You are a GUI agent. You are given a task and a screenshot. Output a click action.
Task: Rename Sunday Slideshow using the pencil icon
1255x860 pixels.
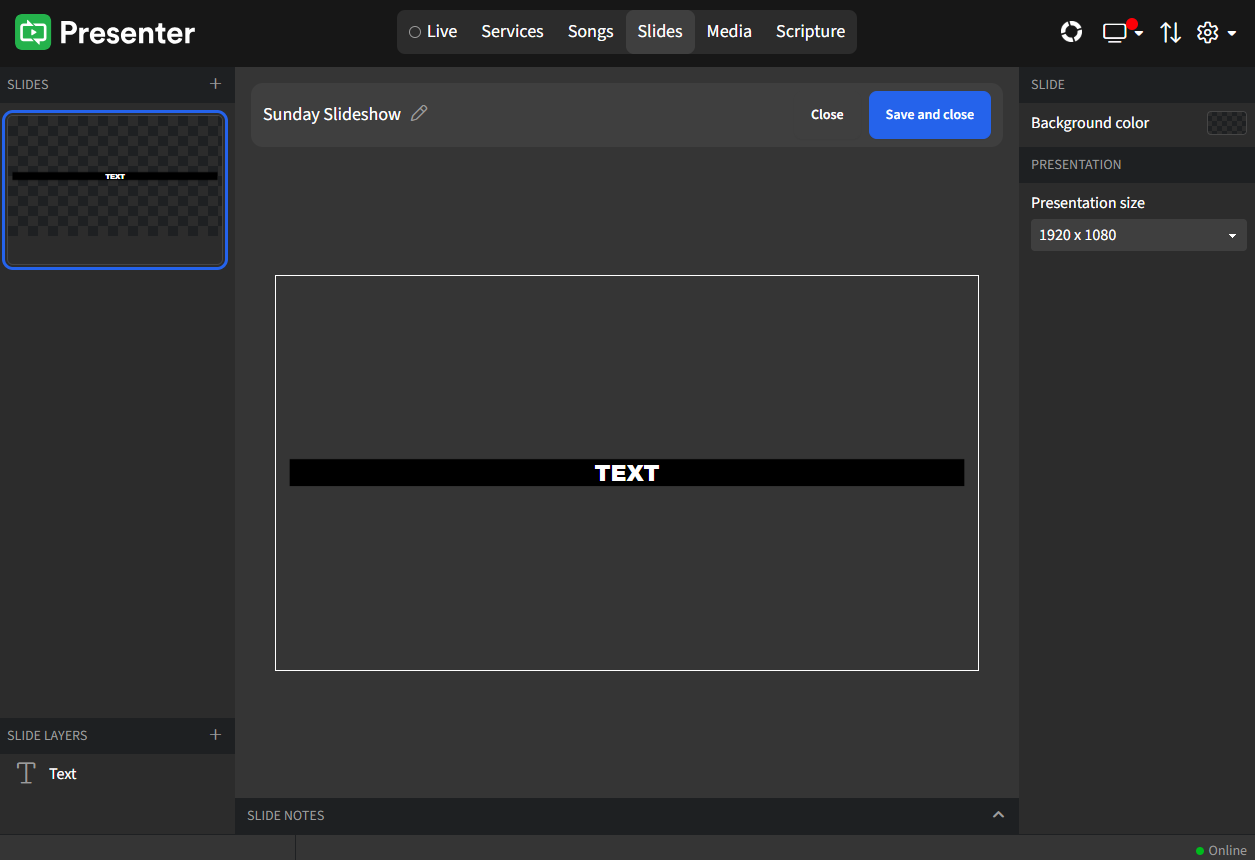tap(418, 113)
